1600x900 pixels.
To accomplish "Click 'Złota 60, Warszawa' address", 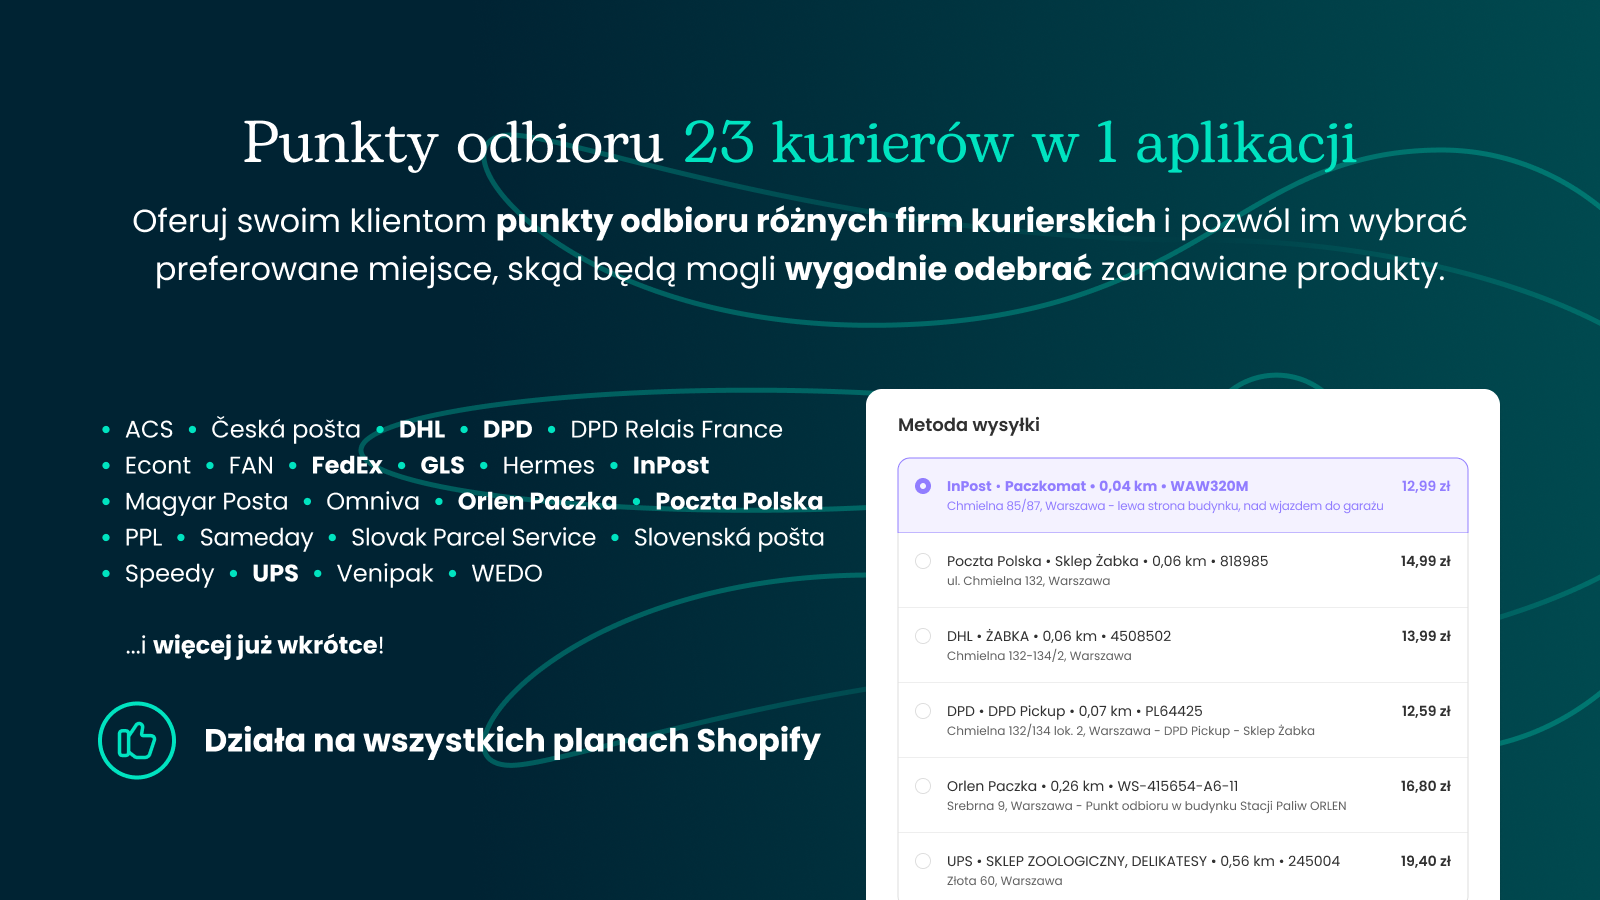I will point(1004,881).
